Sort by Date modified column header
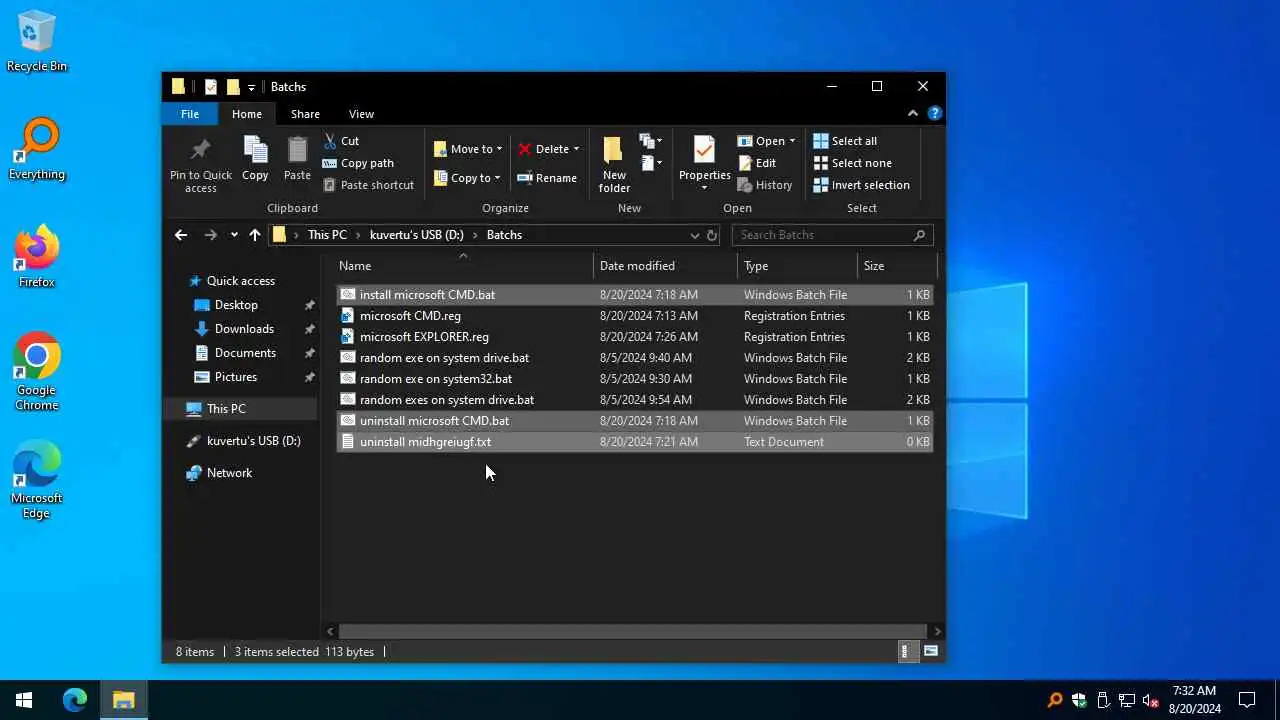The image size is (1280, 720). [x=666, y=266]
